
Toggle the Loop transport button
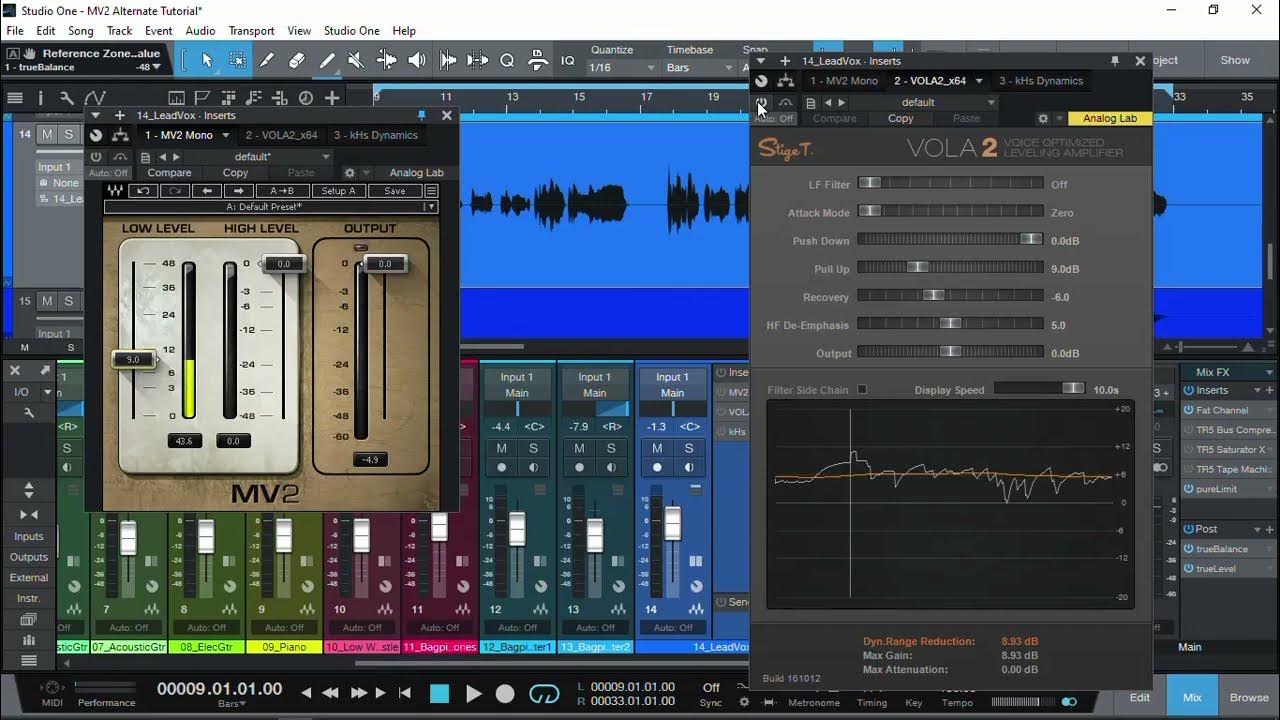(544, 694)
